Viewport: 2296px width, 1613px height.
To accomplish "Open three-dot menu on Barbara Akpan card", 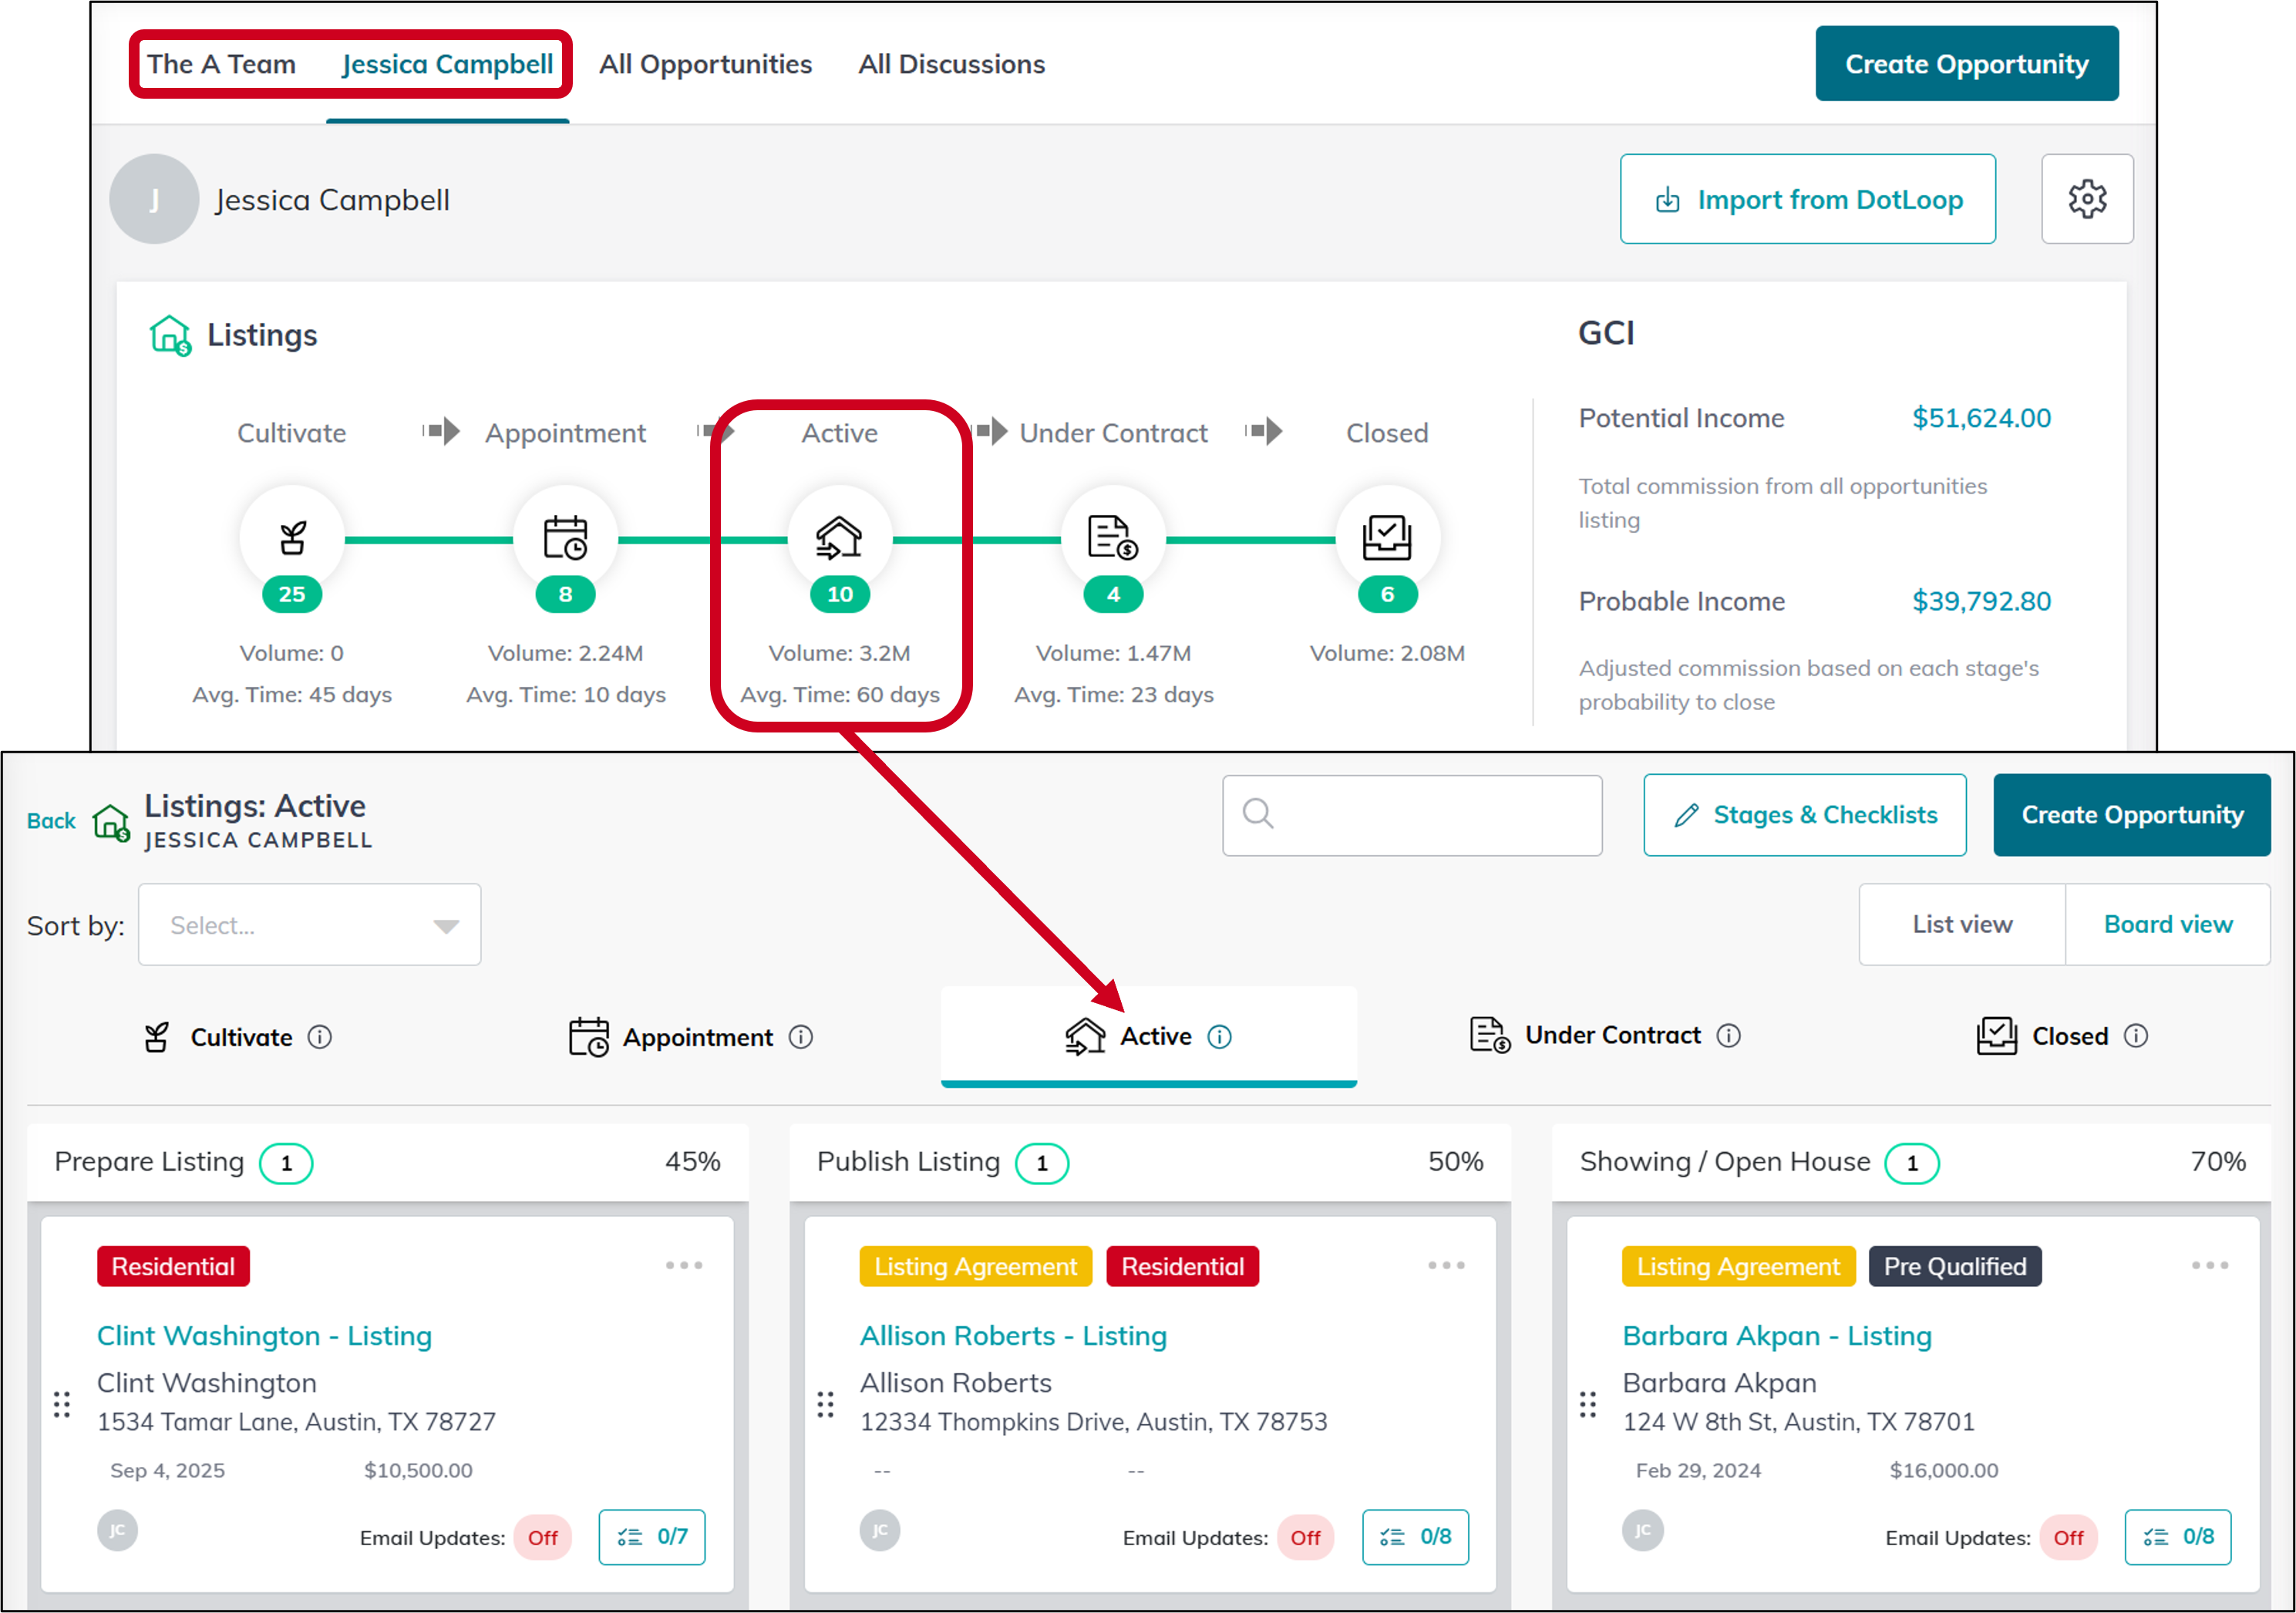I will tap(2208, 1265).
